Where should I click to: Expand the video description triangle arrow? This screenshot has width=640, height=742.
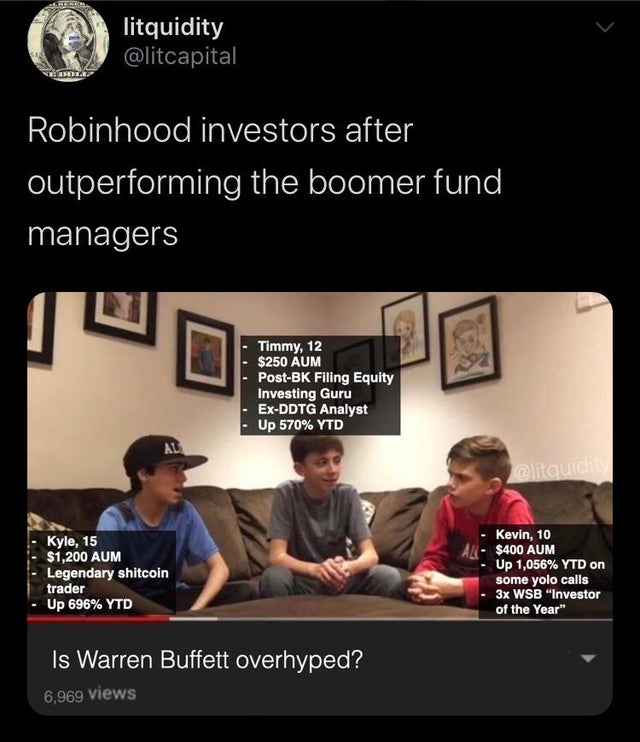(587, 659)
